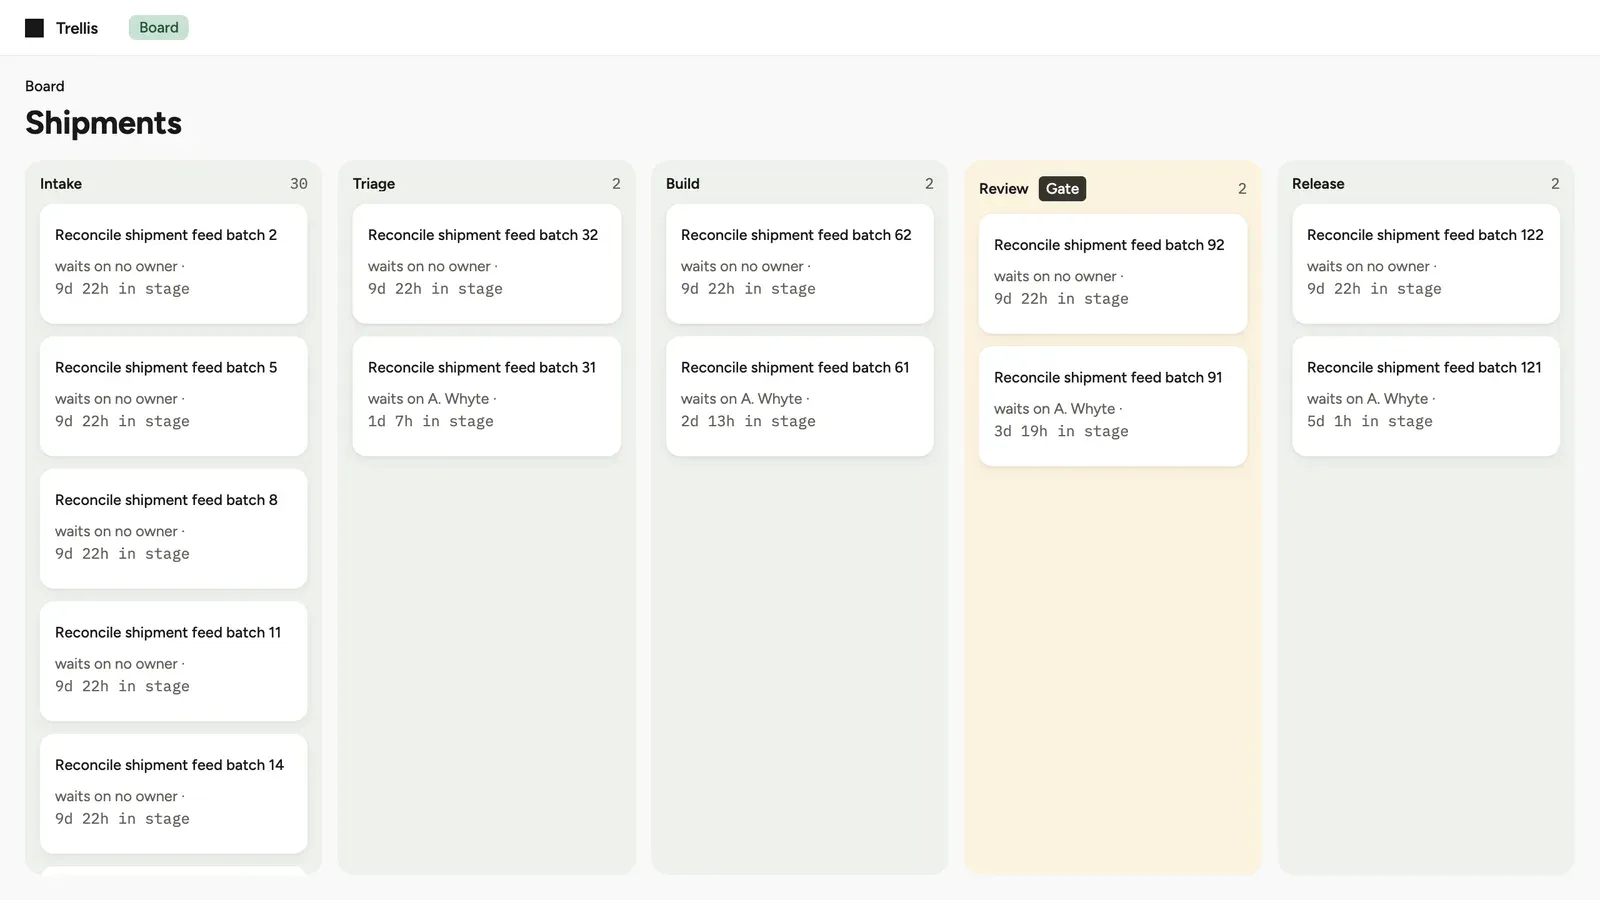The height and width of the screenshot is (900, 1600).
Task: Select the Intake column header
Action: click(61, 184)
